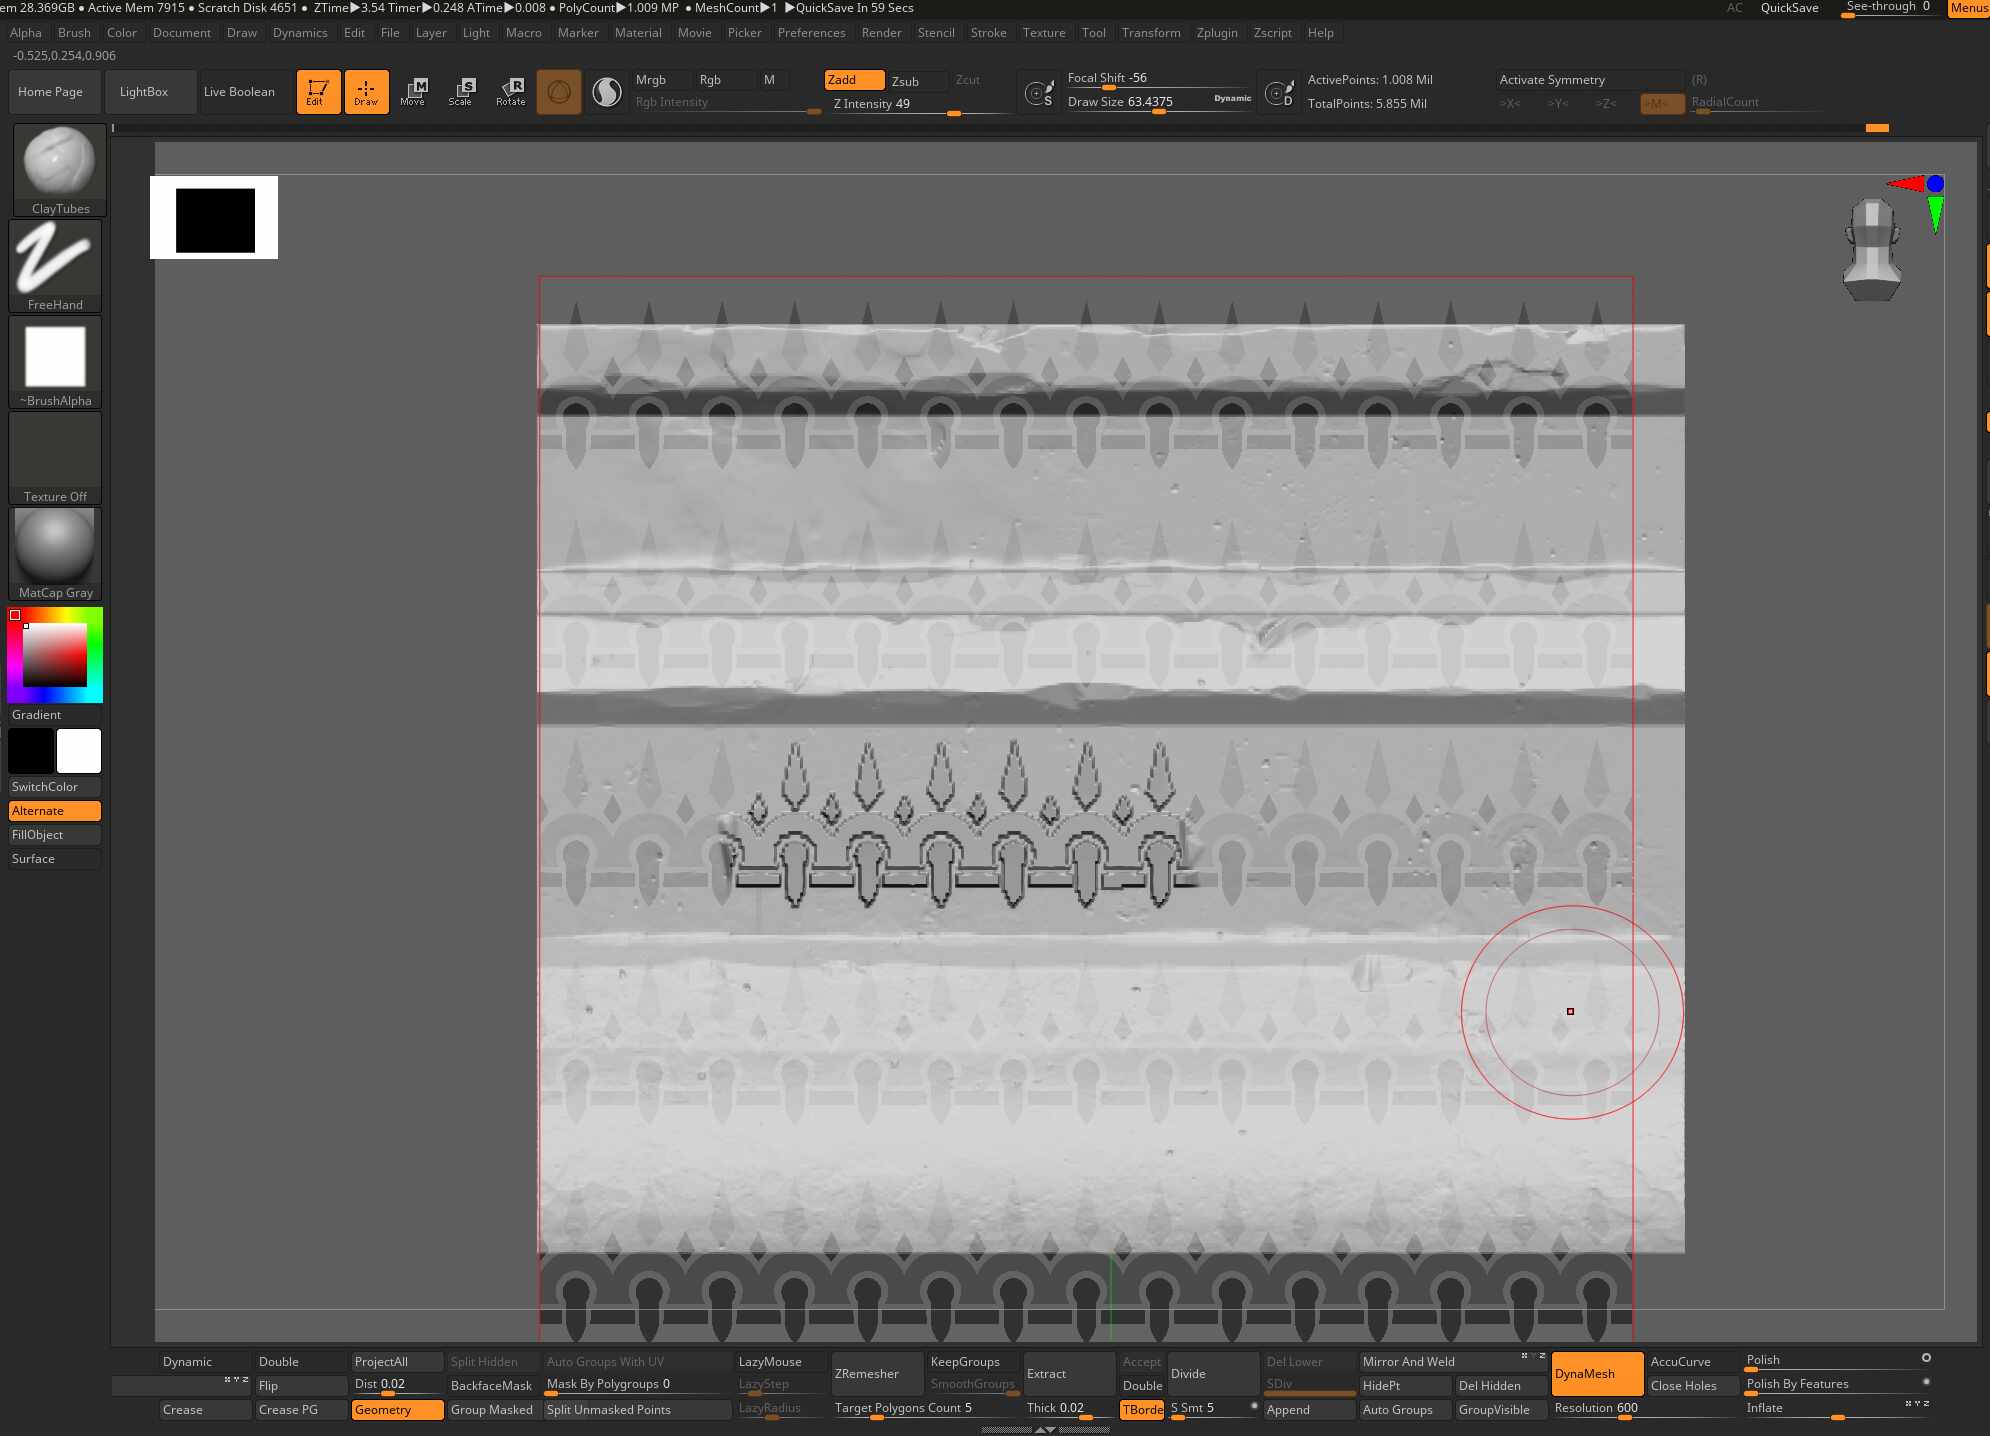Click the black SwitchColor swatch
This screenshot has width=1990, height=1436.
click(x=31, y=751)
